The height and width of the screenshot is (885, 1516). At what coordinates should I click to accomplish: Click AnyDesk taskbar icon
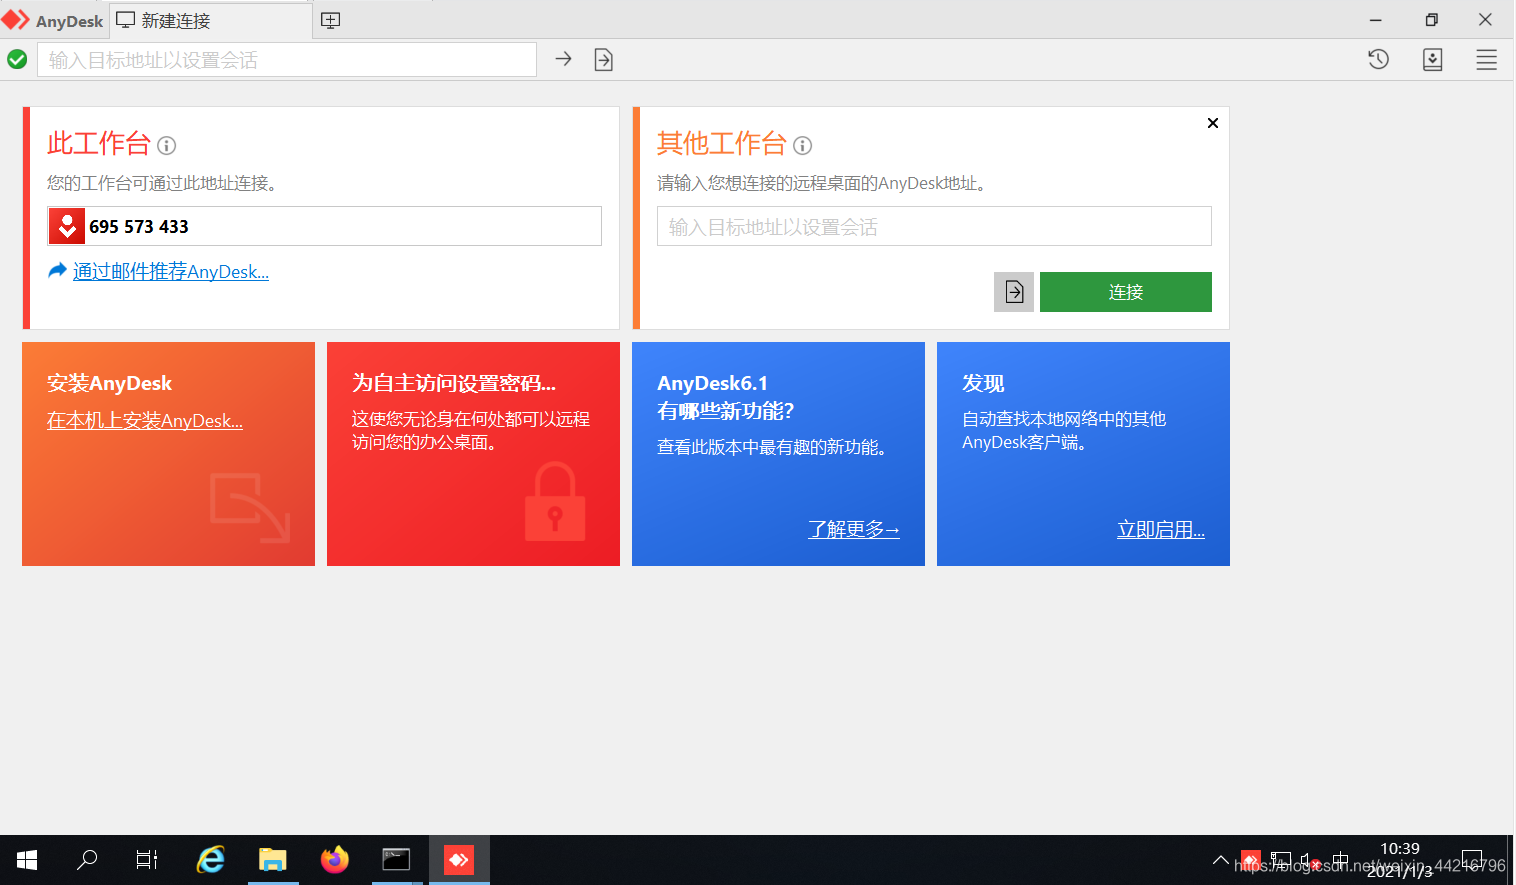(x=459, y=860)
